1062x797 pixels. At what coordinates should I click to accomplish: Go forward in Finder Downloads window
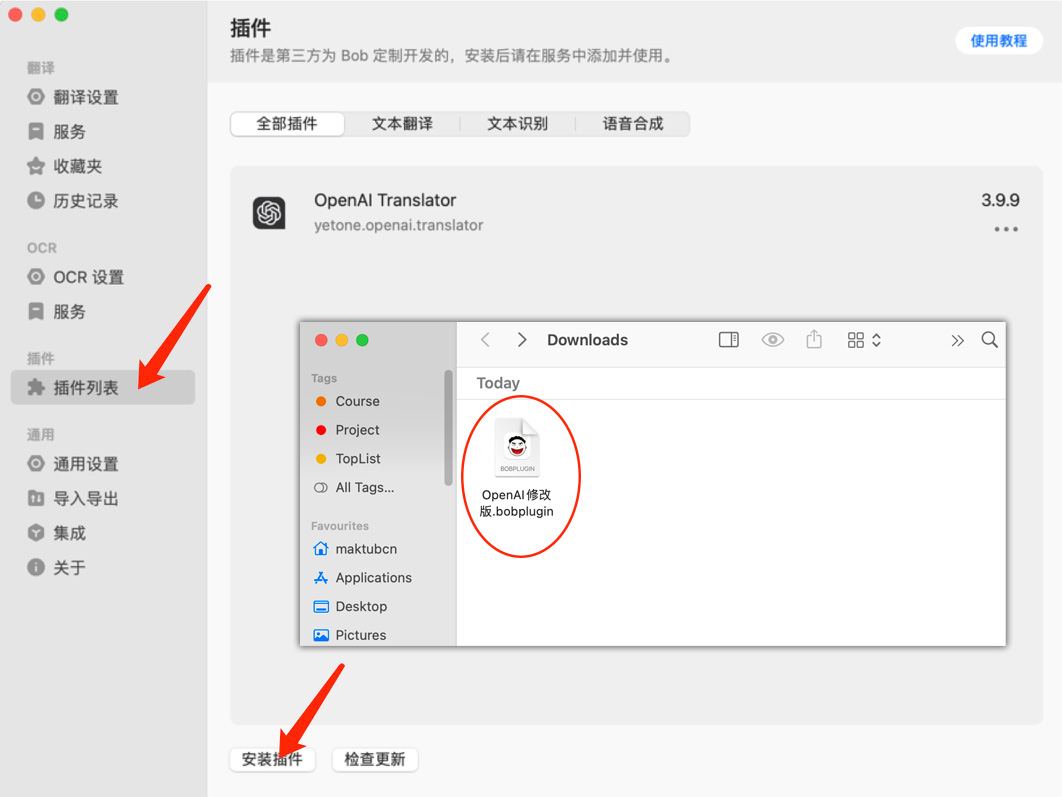tap(522, 340)
